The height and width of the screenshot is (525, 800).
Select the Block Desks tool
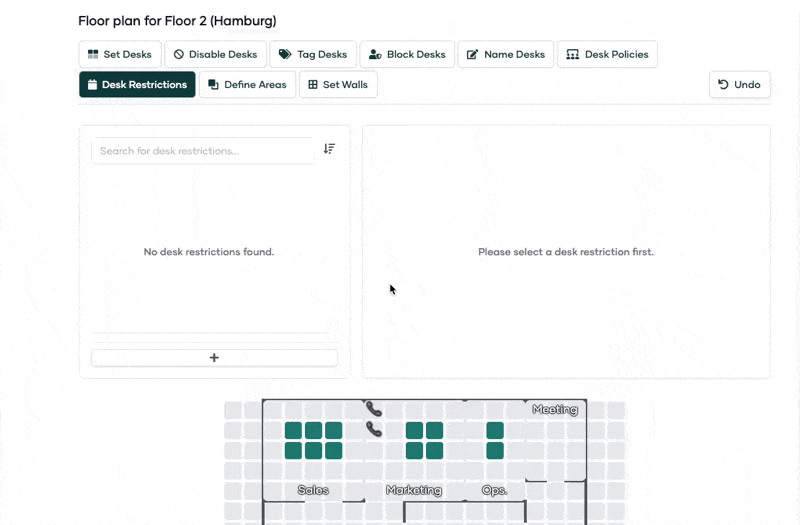click(x=407, y=54)
